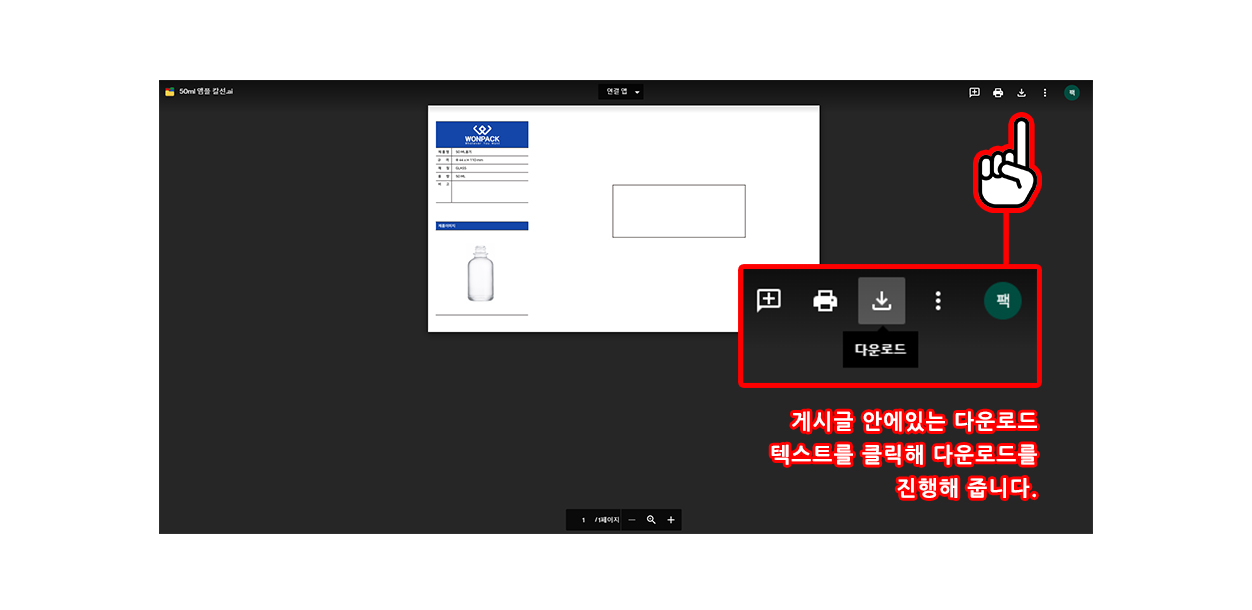The height and width of the screenshot is (610, 1252).
Task: Click the small print icon in the viewer header
Action: point(998,92)
